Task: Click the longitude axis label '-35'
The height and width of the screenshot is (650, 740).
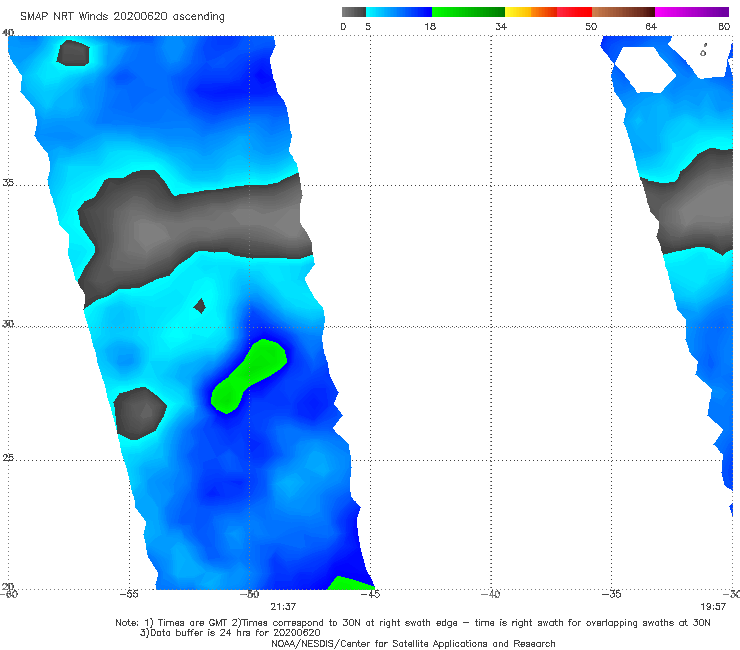Action: (611, 594)
